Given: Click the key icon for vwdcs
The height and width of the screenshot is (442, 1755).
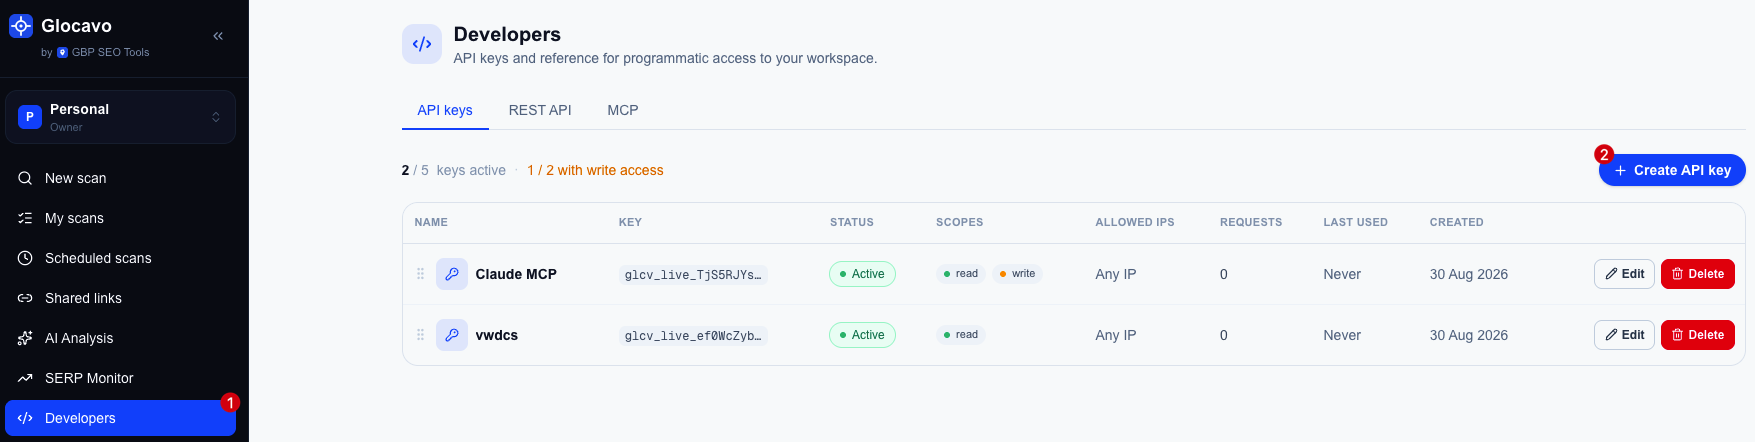Looking at the screenshot, I should 452,335.
